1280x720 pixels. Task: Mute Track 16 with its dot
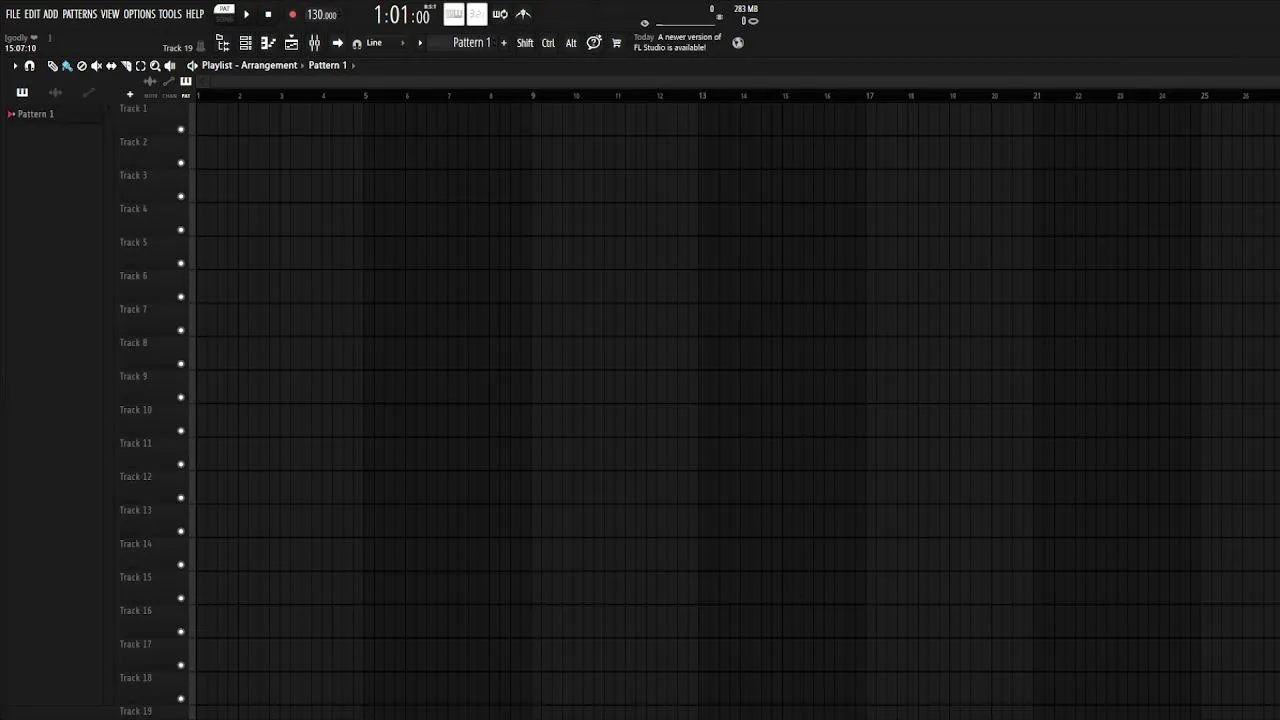[181, 632]
